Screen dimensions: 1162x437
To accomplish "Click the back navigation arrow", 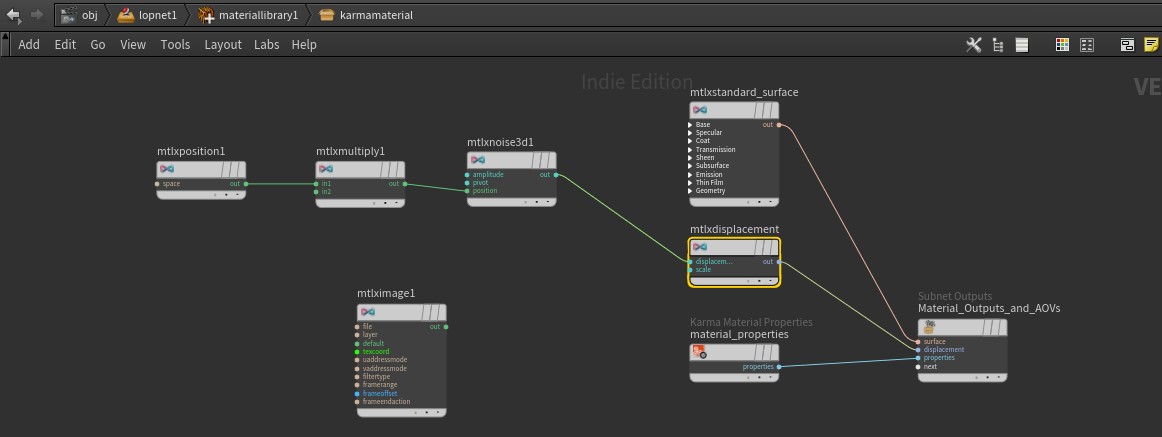I will click(x=13, y=15).
